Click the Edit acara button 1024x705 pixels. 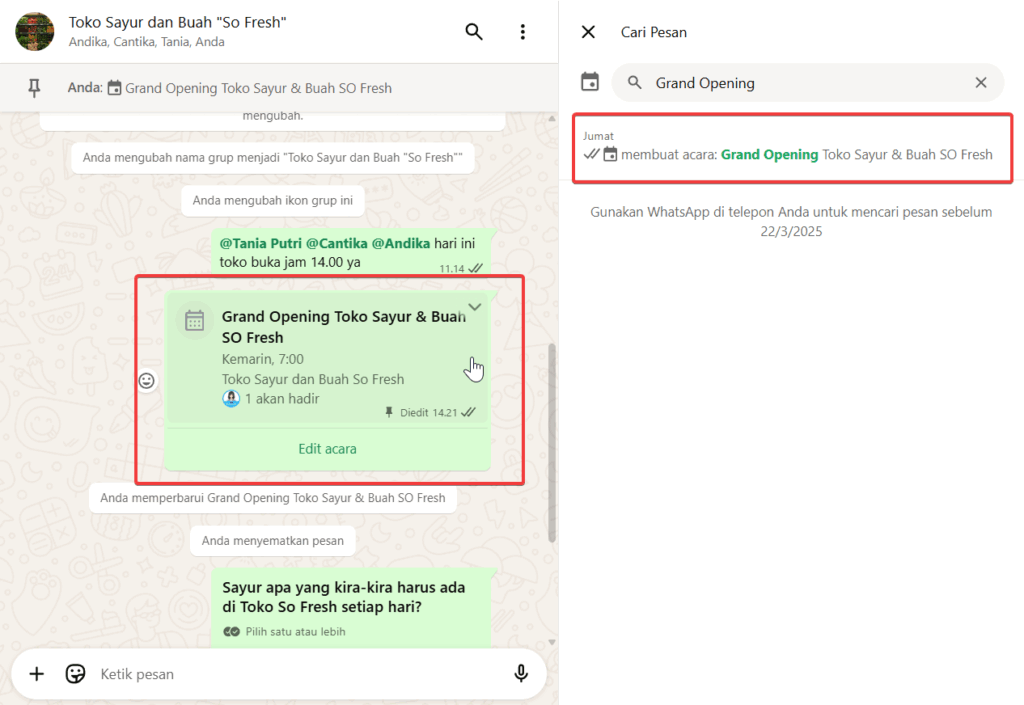(x=327, y=449)
